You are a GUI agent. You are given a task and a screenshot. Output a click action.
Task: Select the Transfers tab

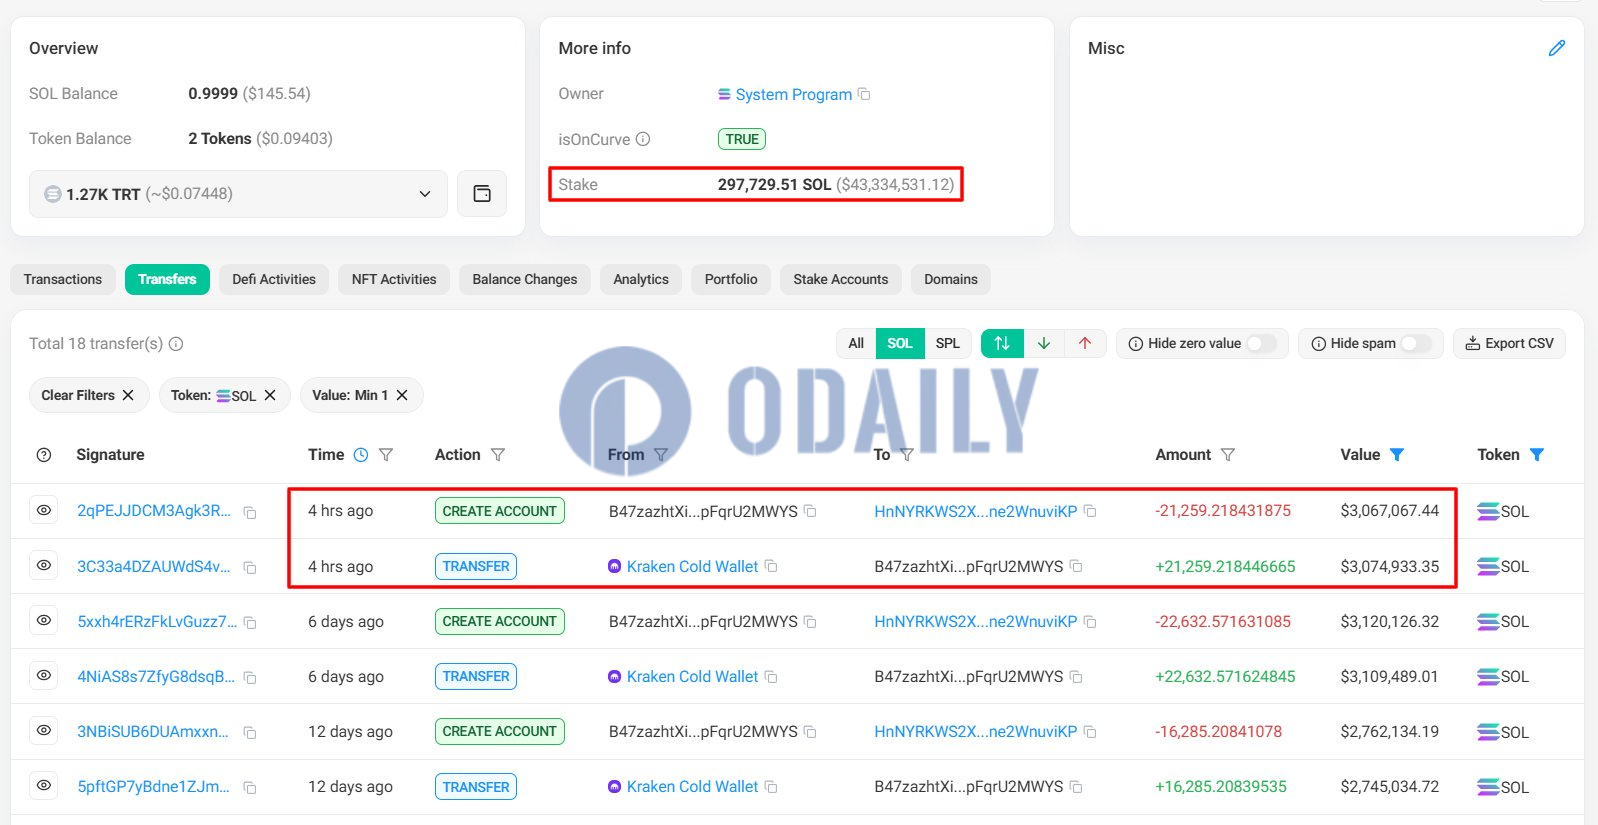[167, 279]
